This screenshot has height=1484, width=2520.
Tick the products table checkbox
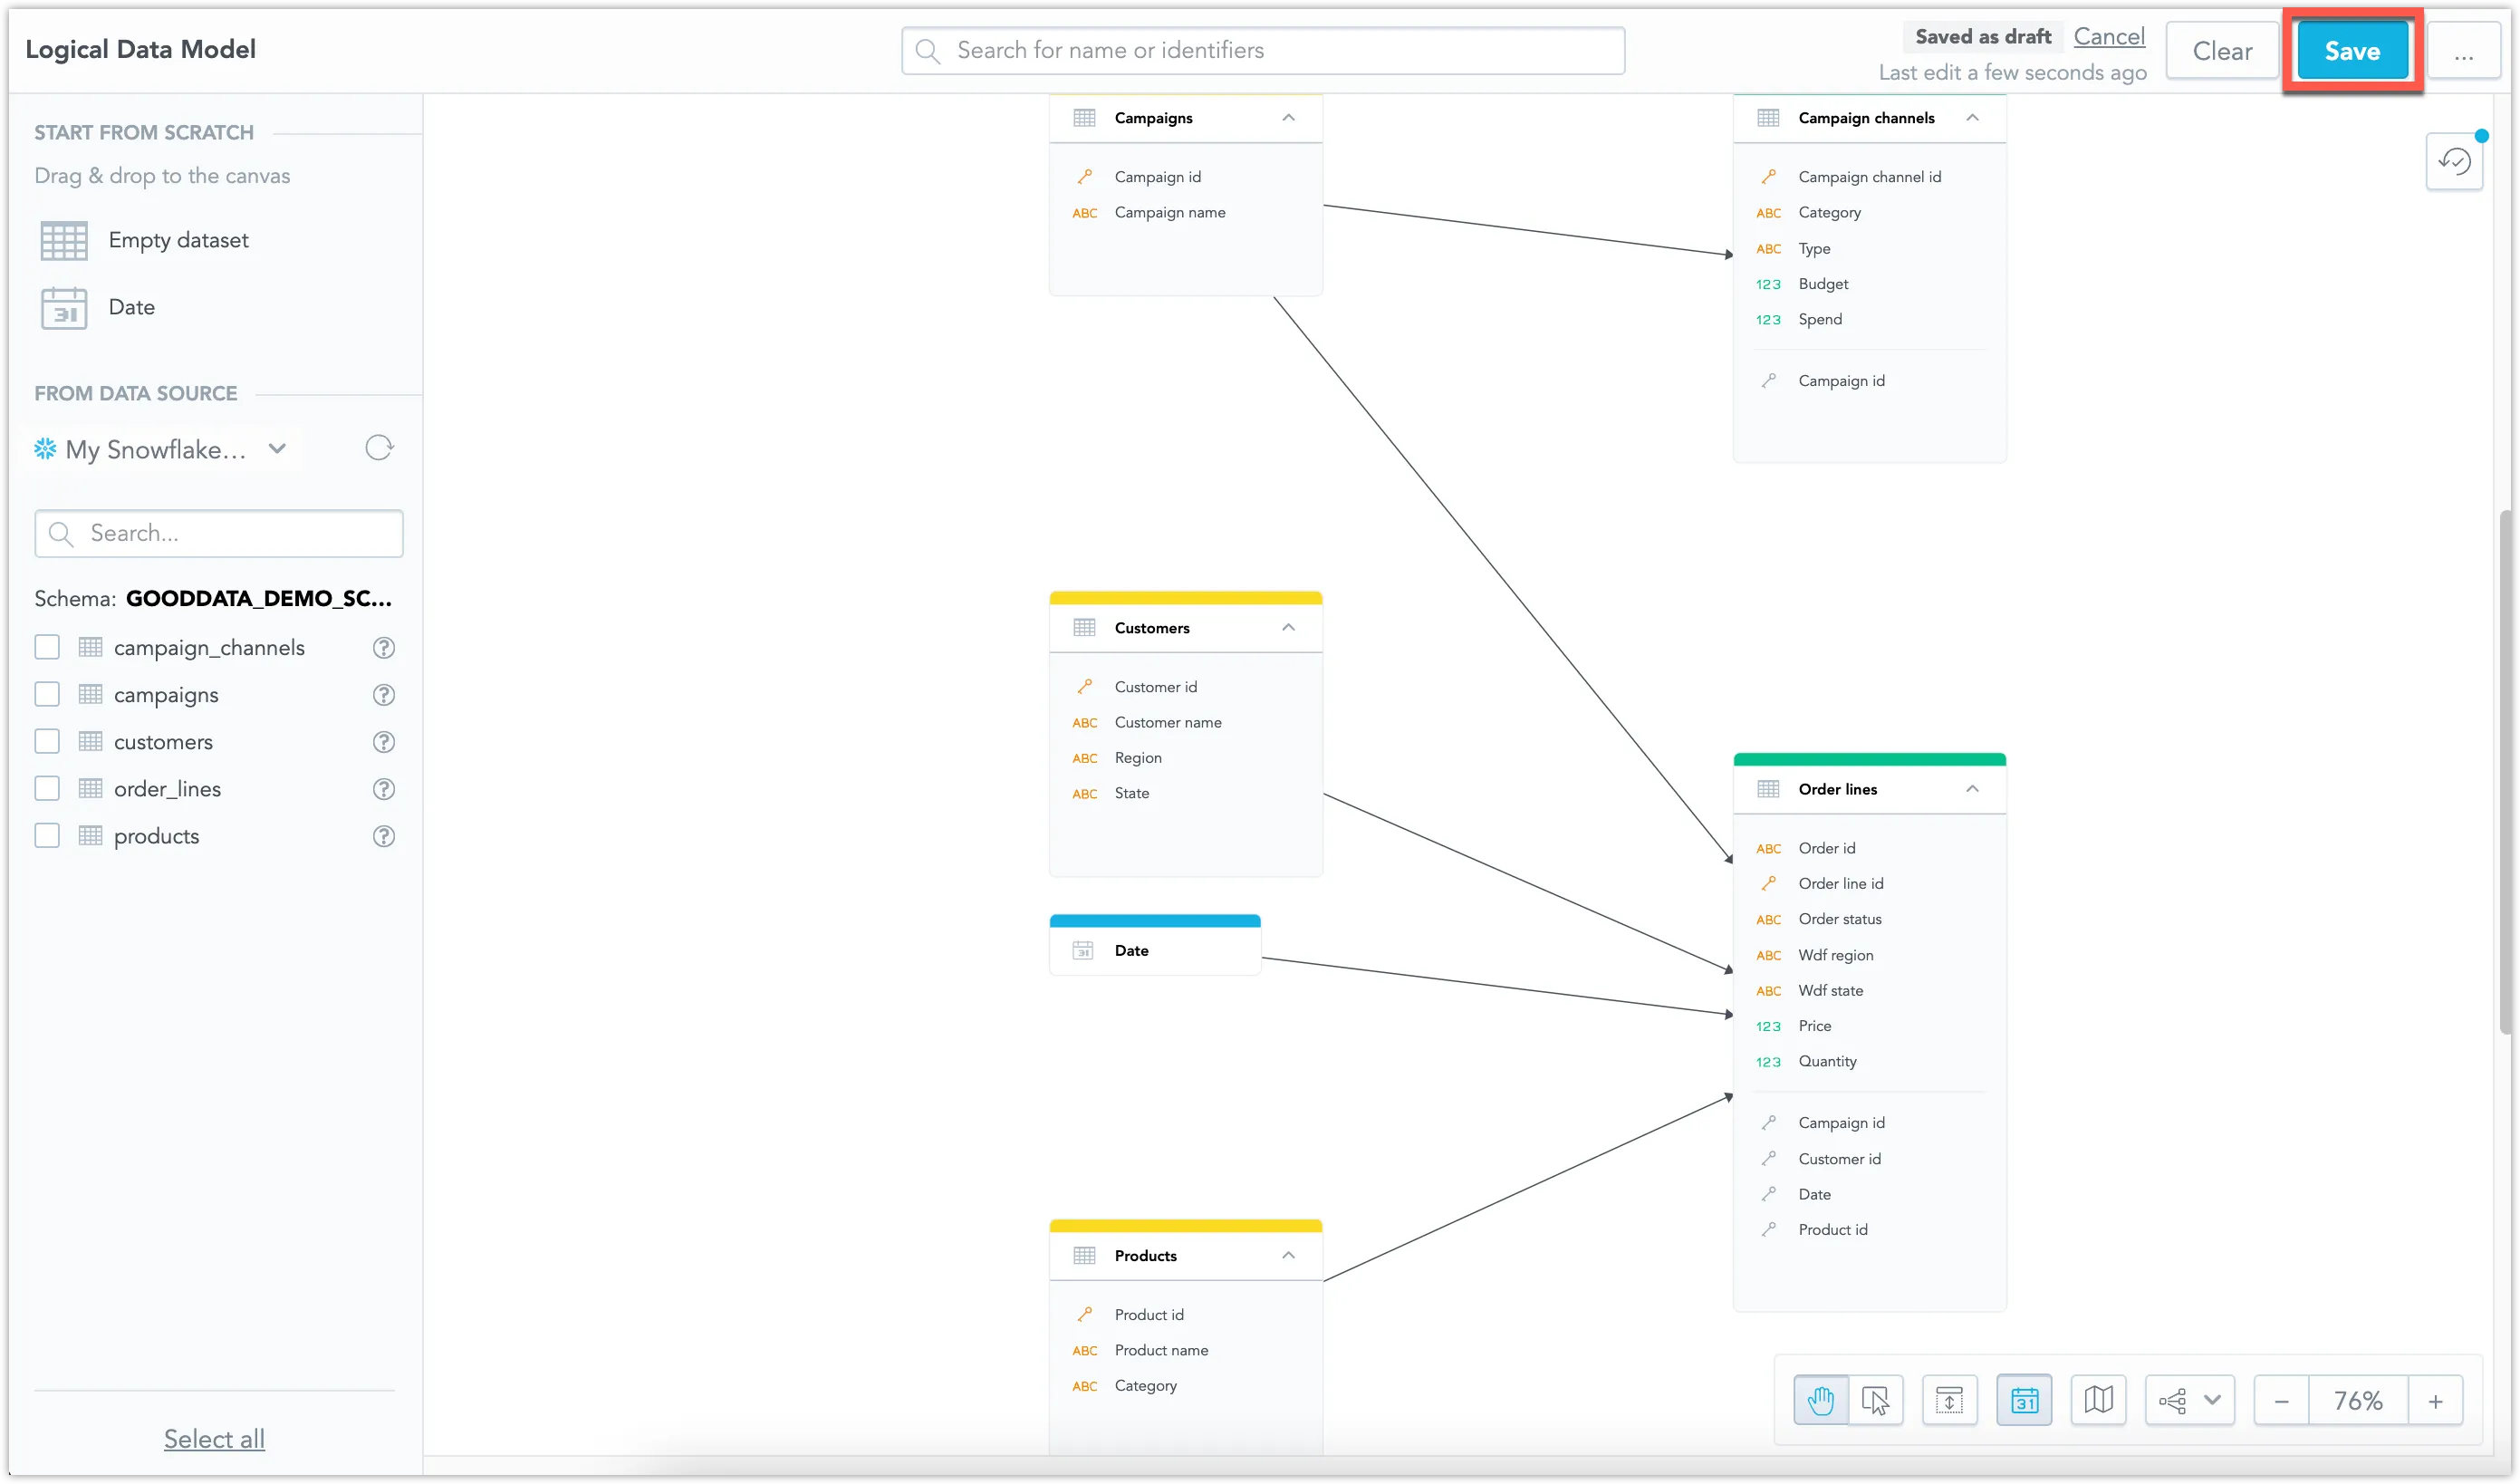[47, 835]
